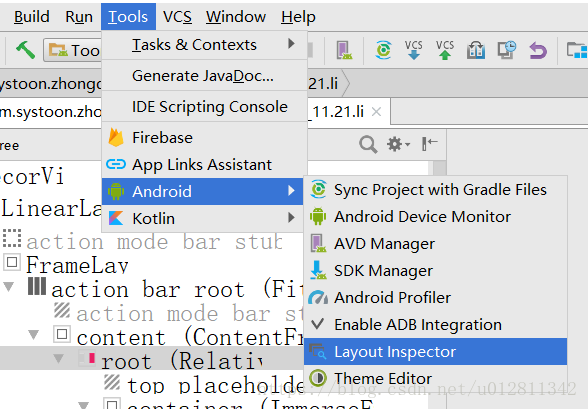Open the gear settings dropdown in the view tree panel
This screenshot has width=588, height=409.
pyautogui.click(x=398, y=144)
